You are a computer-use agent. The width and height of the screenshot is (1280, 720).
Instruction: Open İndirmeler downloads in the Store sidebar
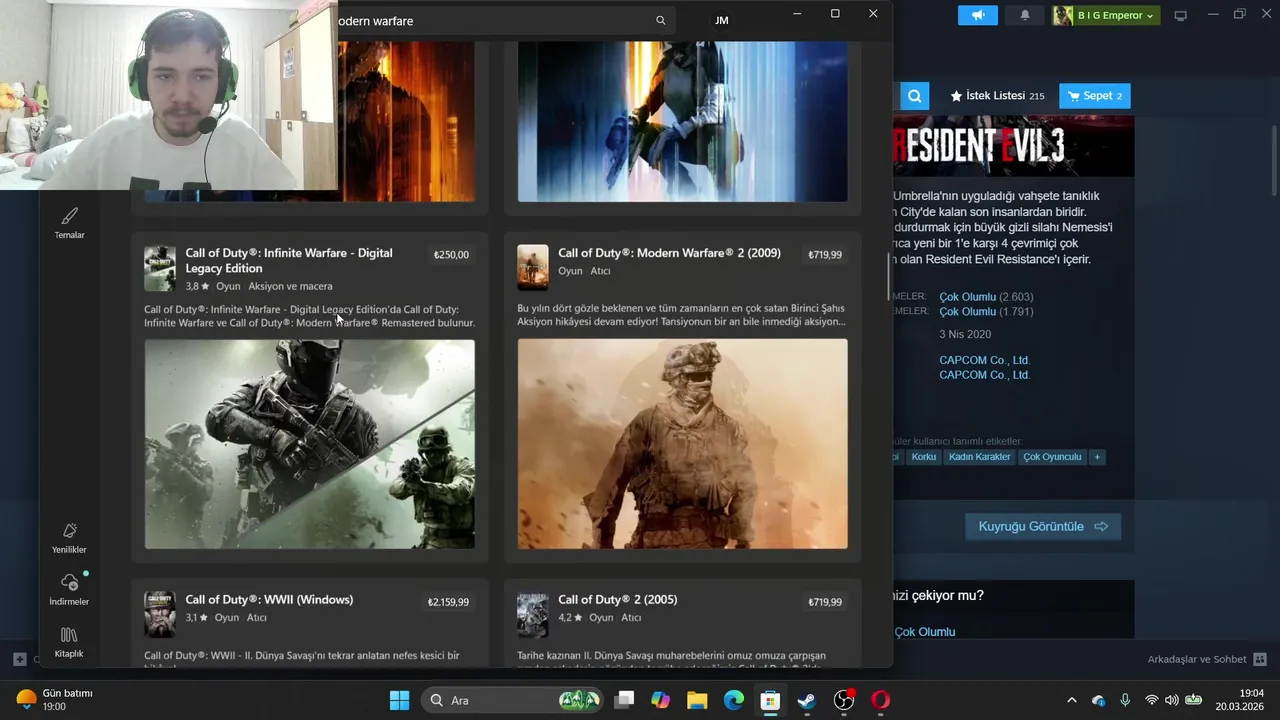pyautogui.click(x=69, y=590)
